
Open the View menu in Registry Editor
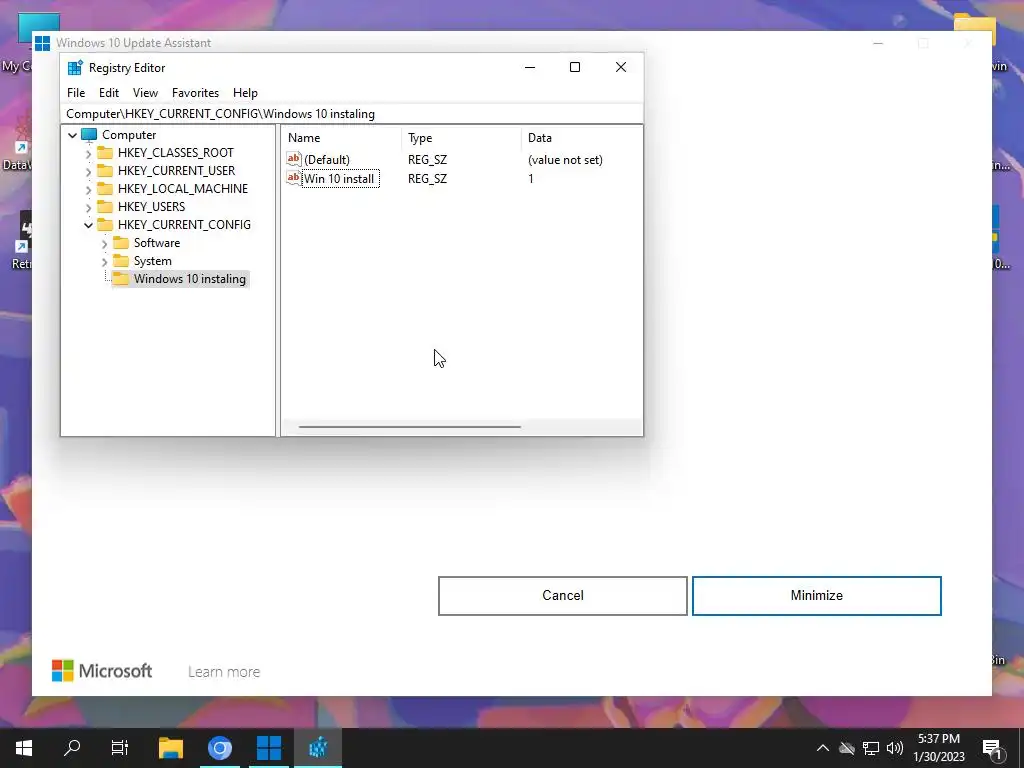[145, 93]
